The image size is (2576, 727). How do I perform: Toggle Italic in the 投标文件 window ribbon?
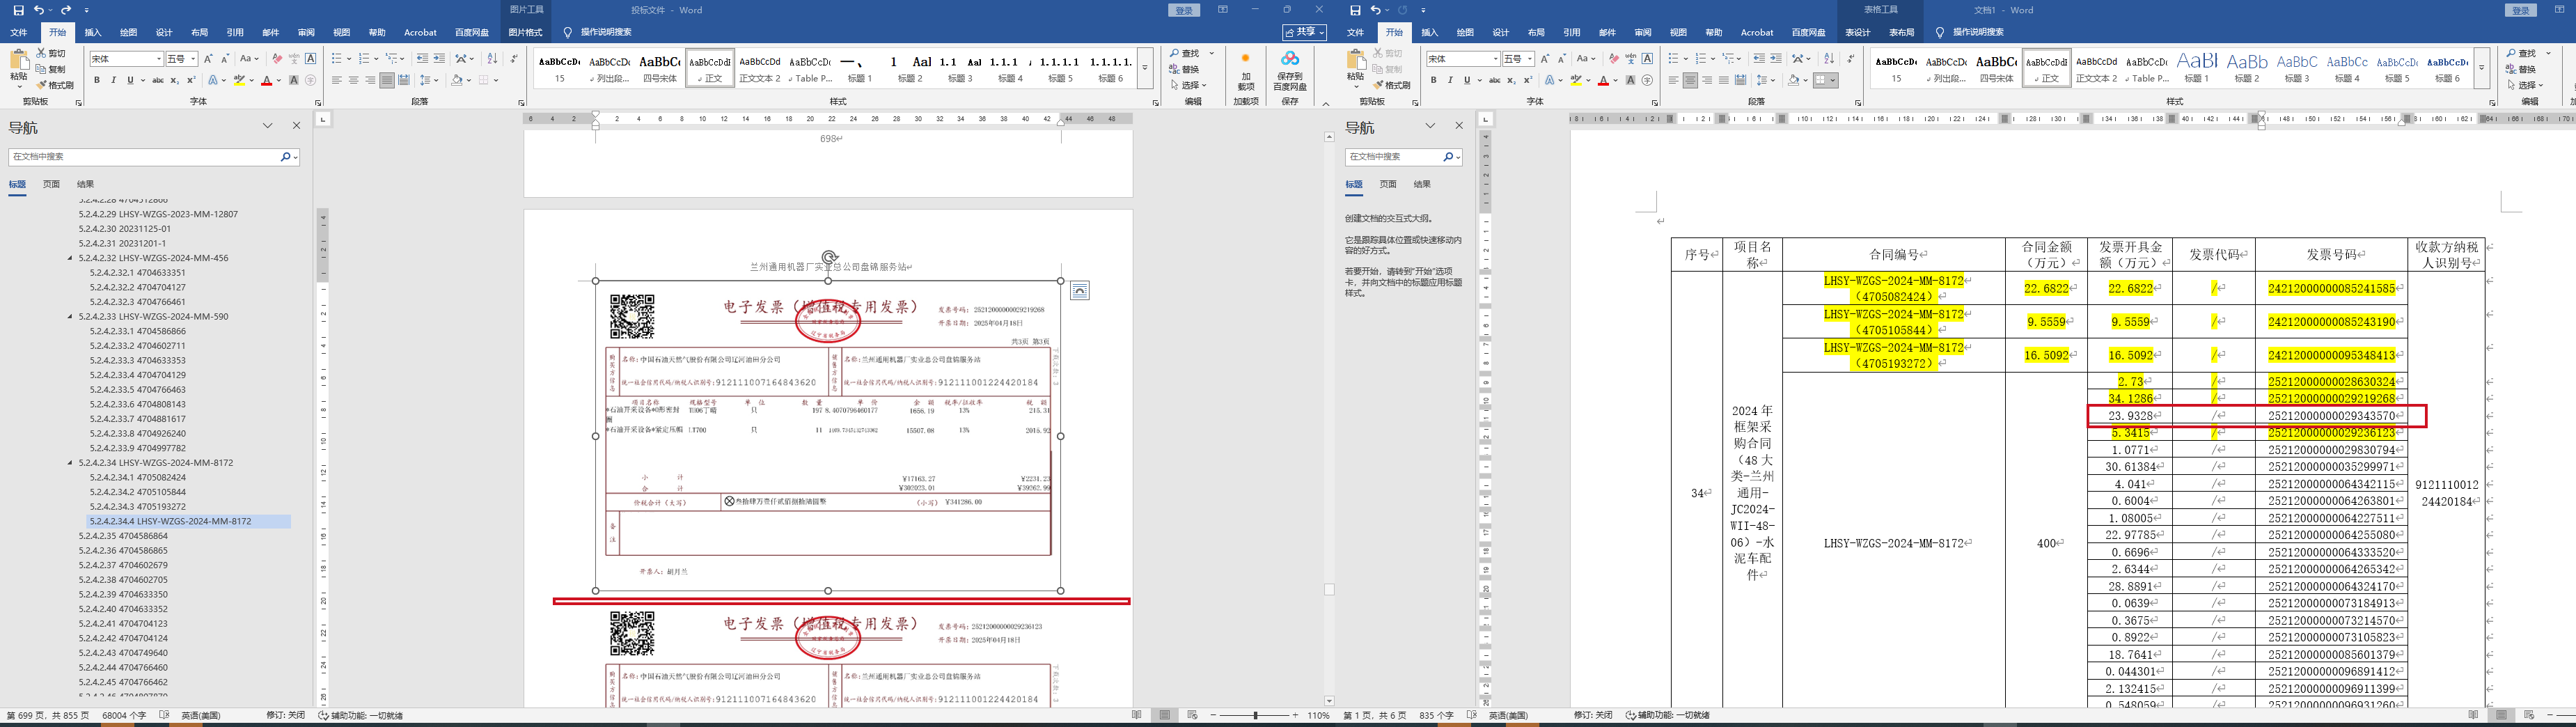click(113, 80)
